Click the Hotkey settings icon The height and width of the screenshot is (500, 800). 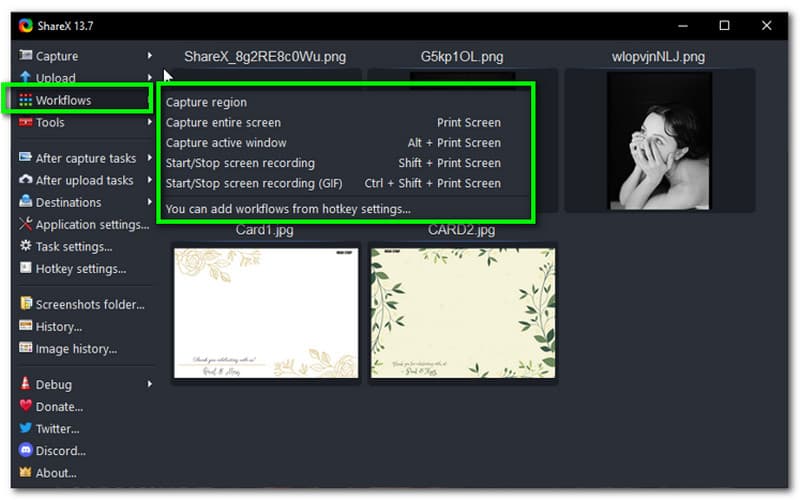[26, 268]
